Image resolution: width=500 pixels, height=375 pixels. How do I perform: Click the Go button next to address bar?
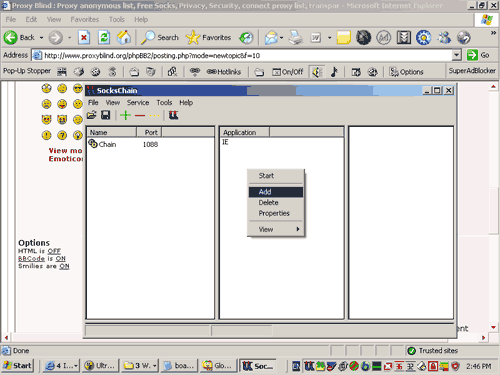[x=478, y=55]
